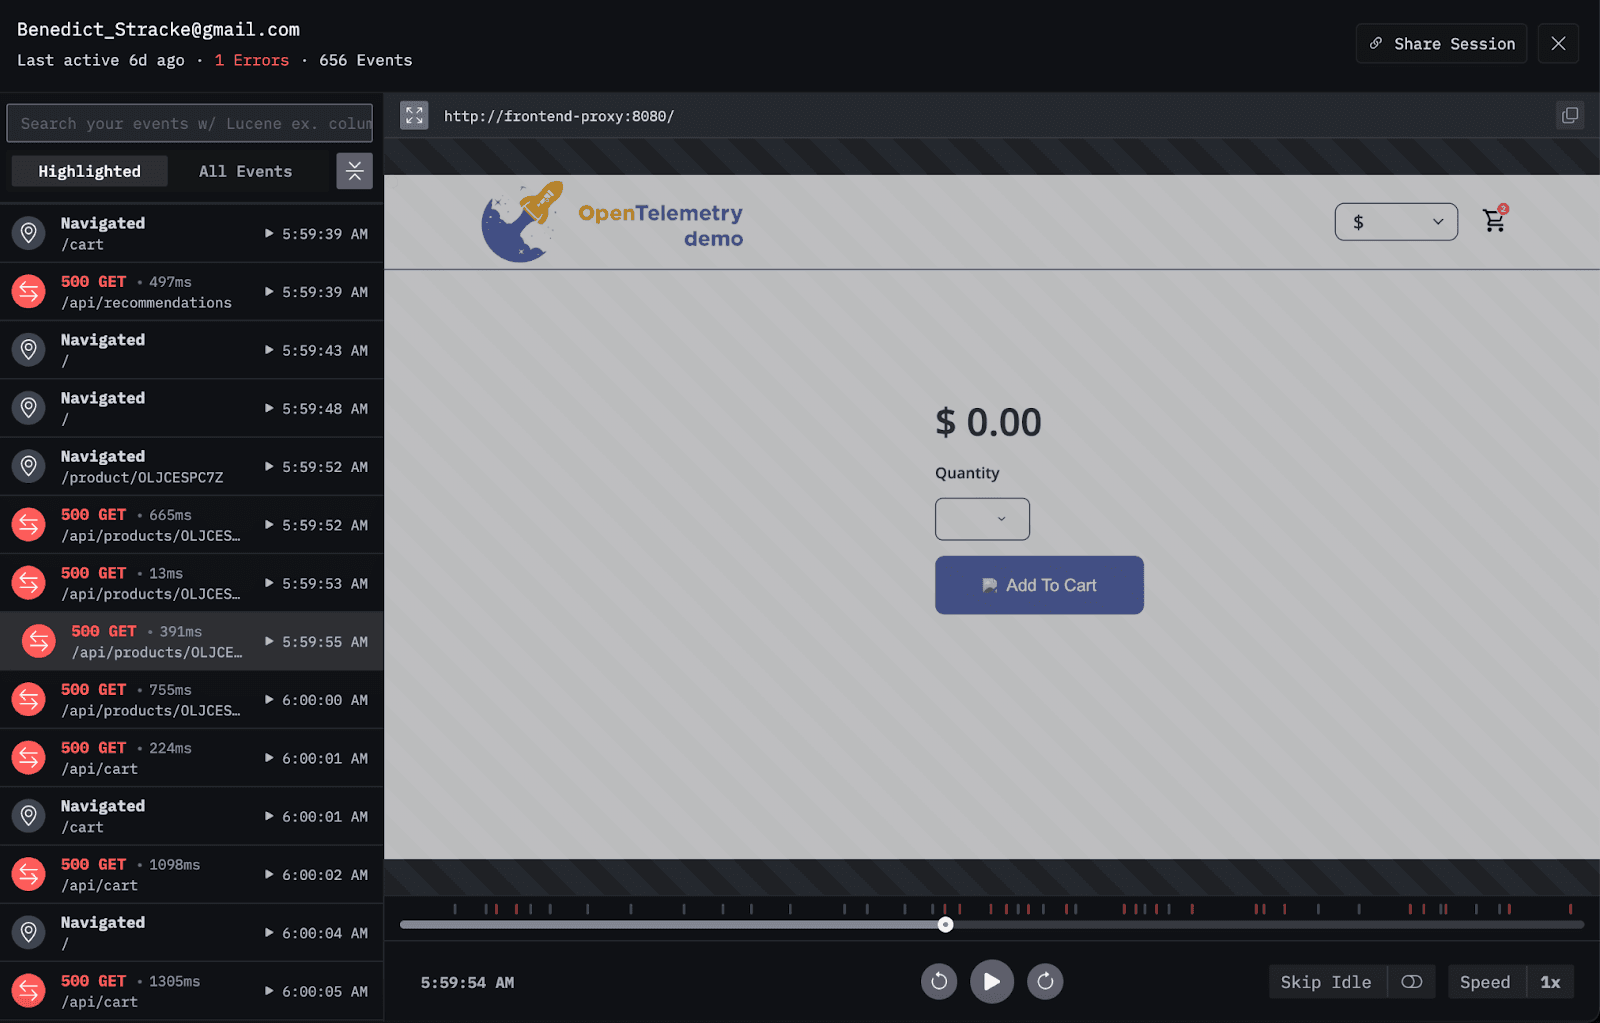Open the shopping cart icon
The width and height of the screenshot is (1600, 1023).
coord(1494,221)
